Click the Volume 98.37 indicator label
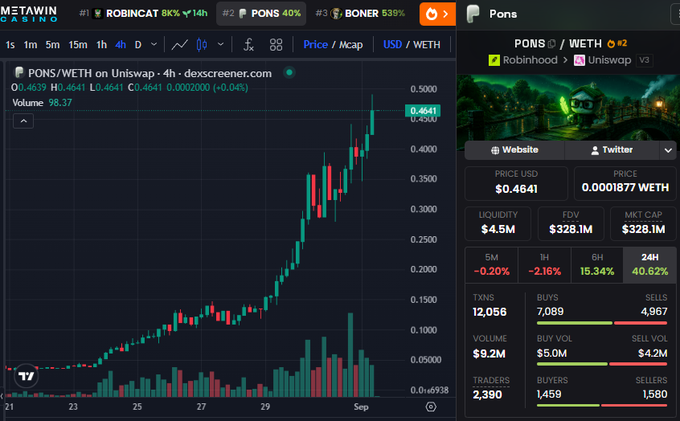This screenshot has height=421, width=680. point(42,103)
